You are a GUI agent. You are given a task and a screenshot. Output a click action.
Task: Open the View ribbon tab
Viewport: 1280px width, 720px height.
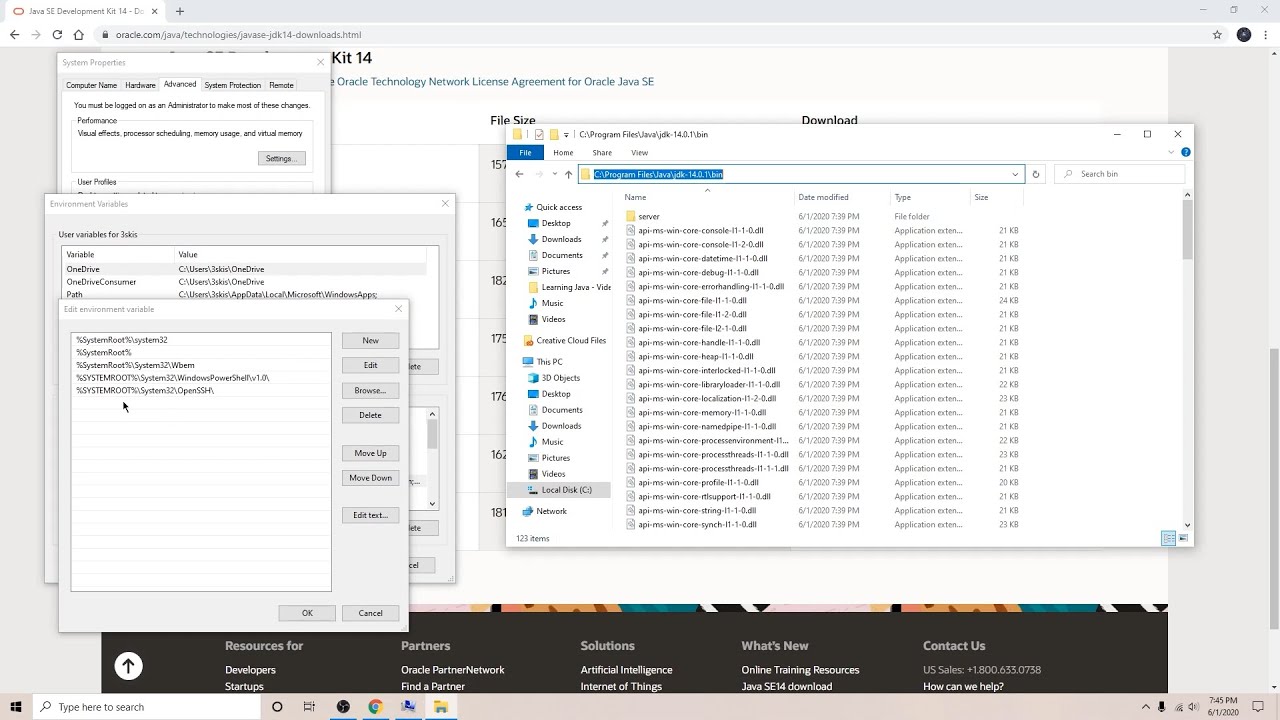click(x=640, y=153)
